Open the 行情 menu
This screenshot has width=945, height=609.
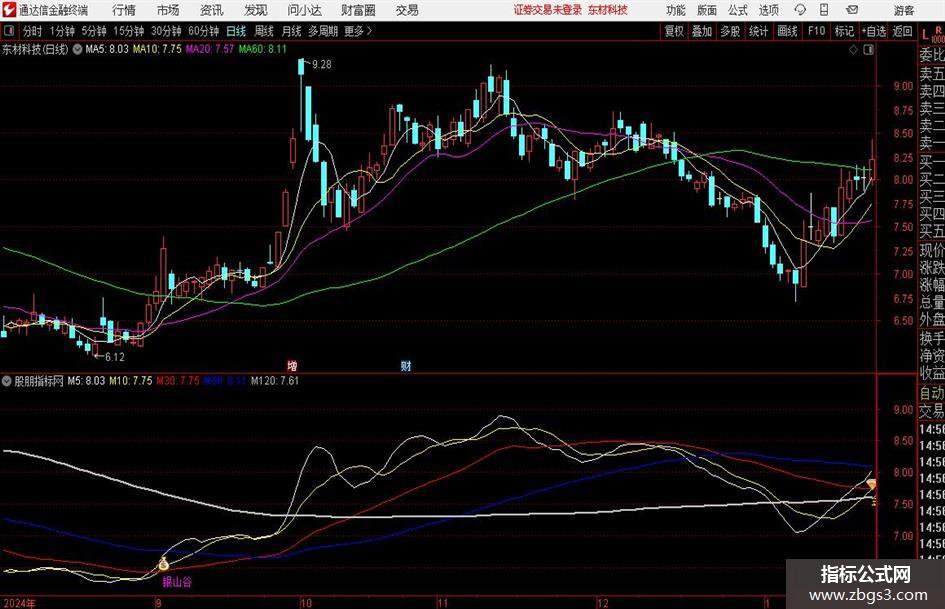[x=124, y=10]
